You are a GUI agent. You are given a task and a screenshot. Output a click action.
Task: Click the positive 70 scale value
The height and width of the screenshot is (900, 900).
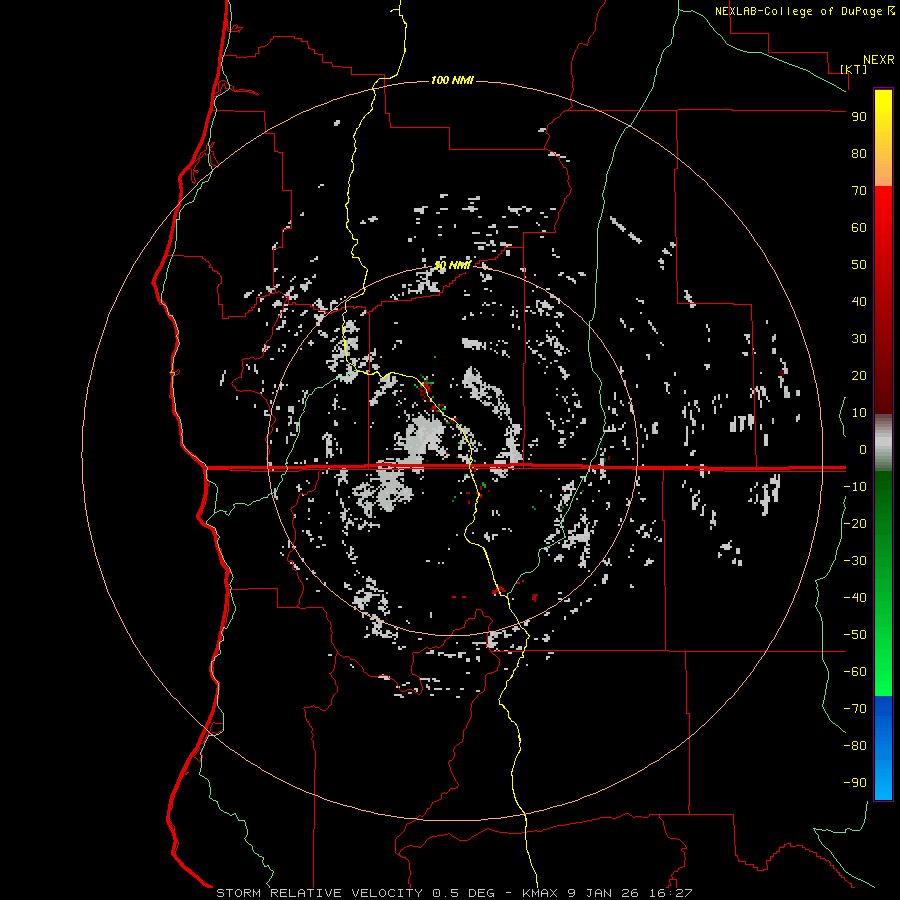859,191
